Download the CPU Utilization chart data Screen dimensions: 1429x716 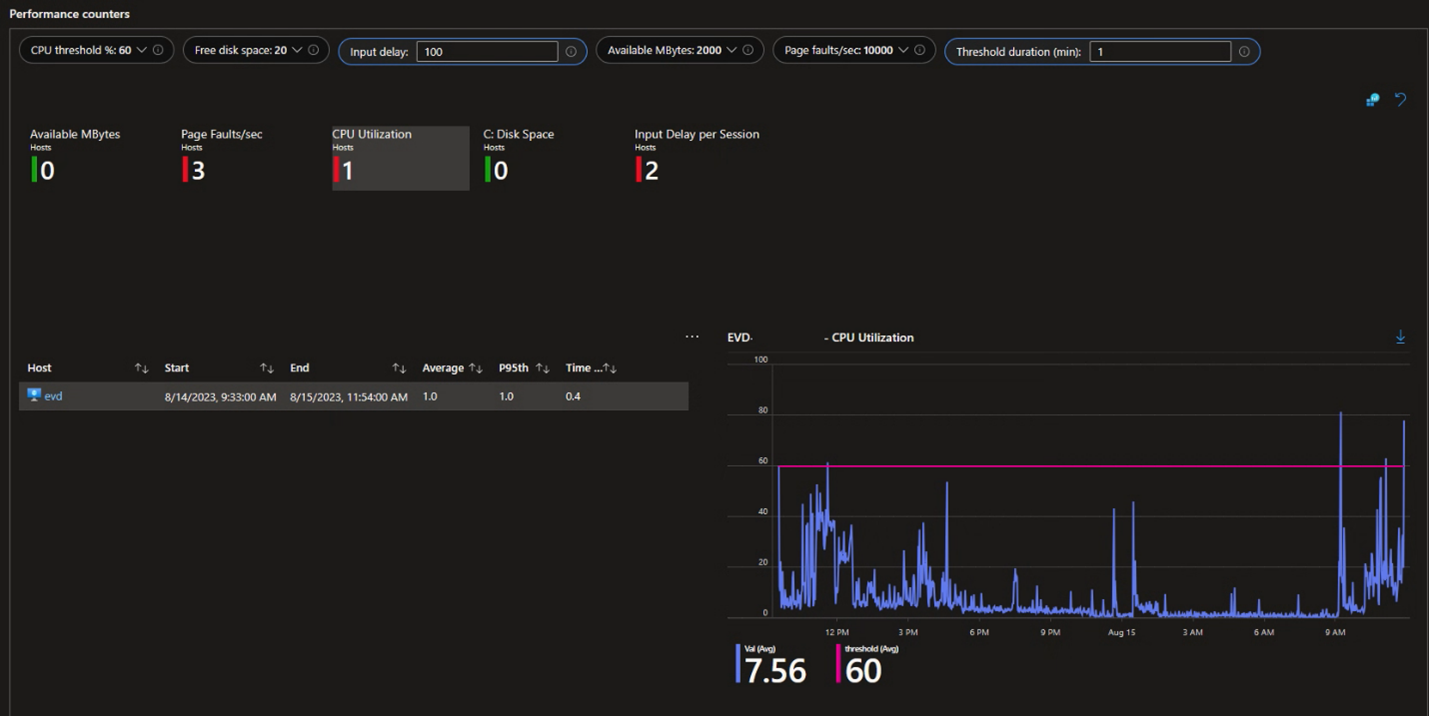point(1400,338)
